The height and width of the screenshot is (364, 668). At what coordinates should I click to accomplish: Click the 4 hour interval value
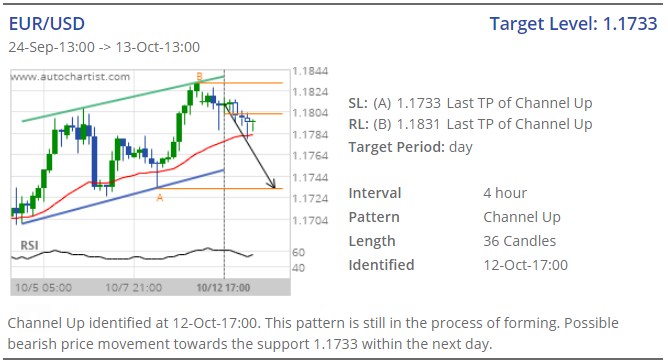(505, 193)
